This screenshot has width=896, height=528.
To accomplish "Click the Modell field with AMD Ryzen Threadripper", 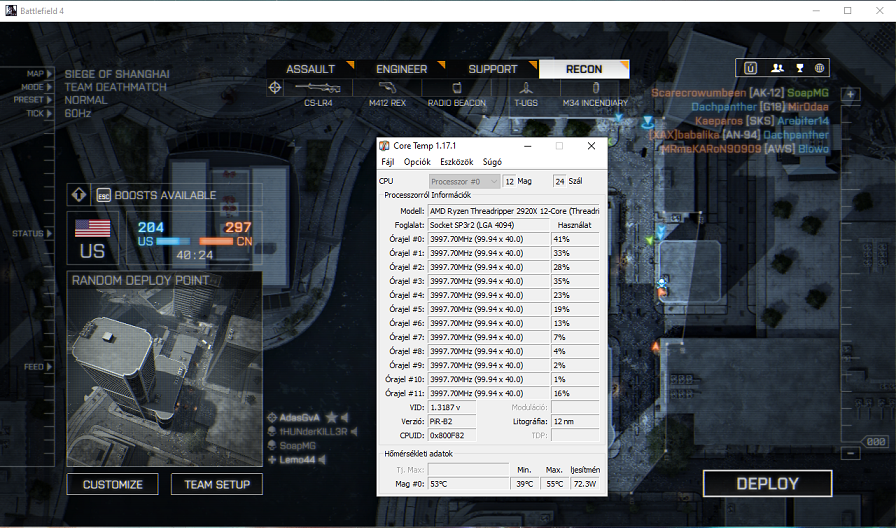I will 514,211.
